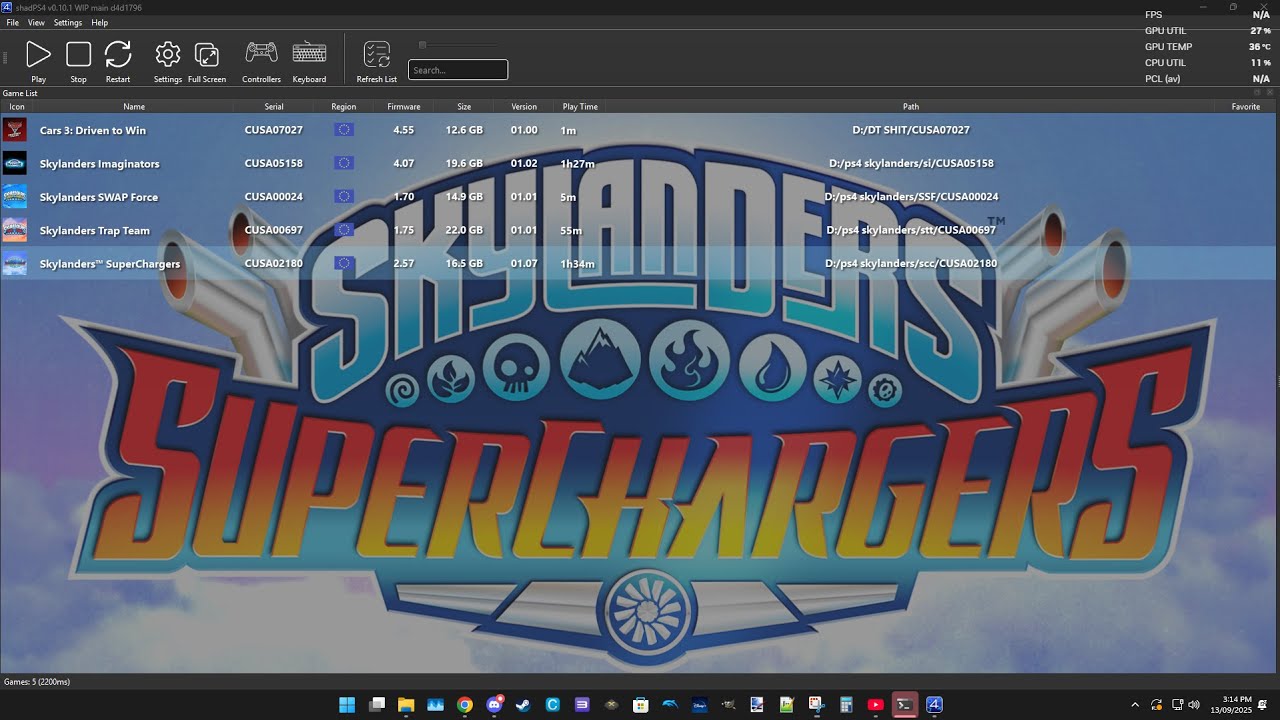Open Dolphin emulator from the taskbar
Image resolution: width=1280 pixels, height=720 pixels.
coord(670,705)
